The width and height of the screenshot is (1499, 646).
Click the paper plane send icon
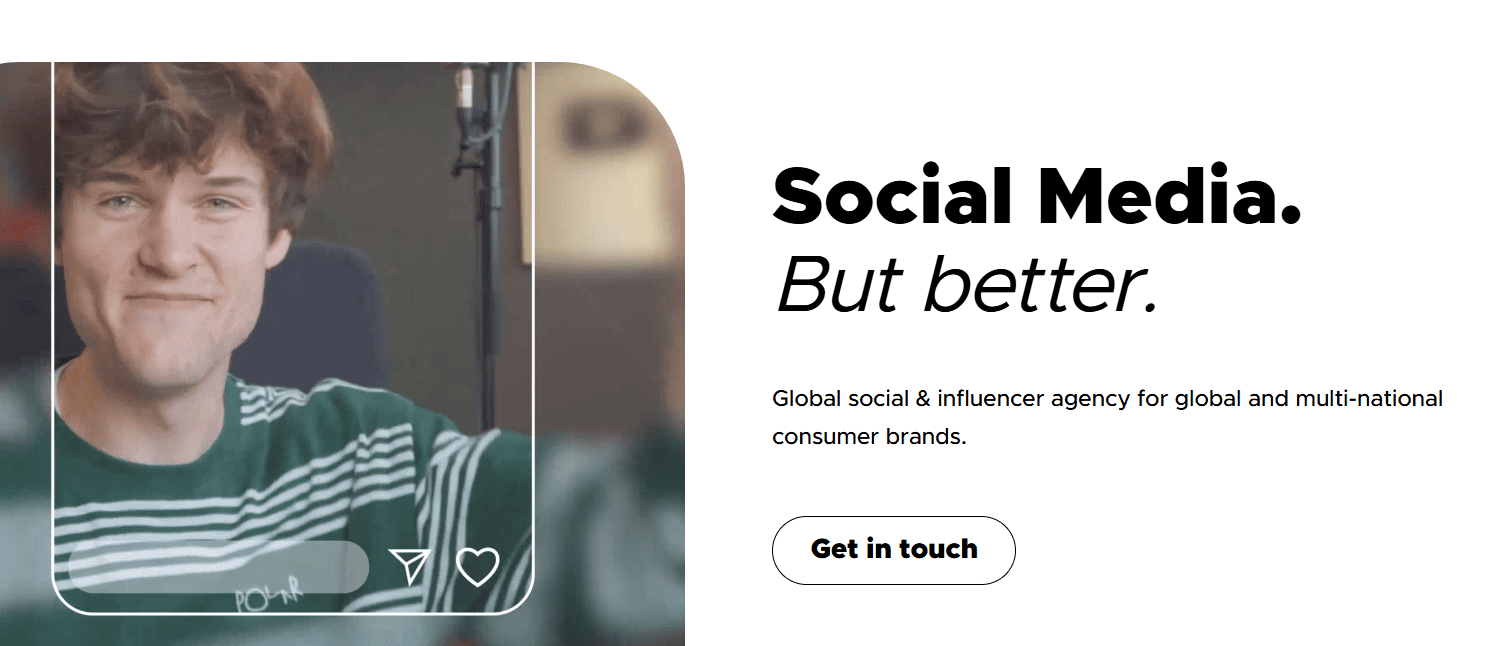pos(409,566)
